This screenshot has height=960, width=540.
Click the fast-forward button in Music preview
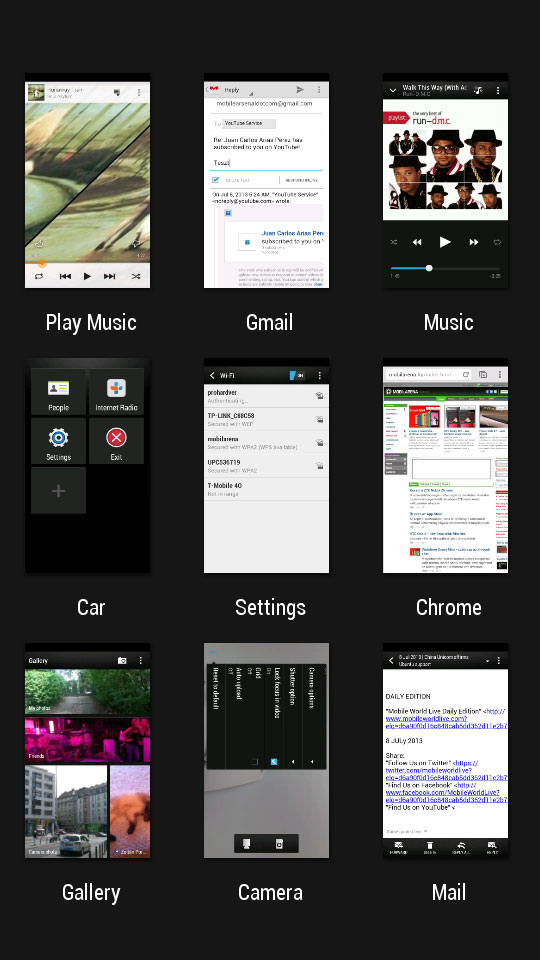pos(473,242)
